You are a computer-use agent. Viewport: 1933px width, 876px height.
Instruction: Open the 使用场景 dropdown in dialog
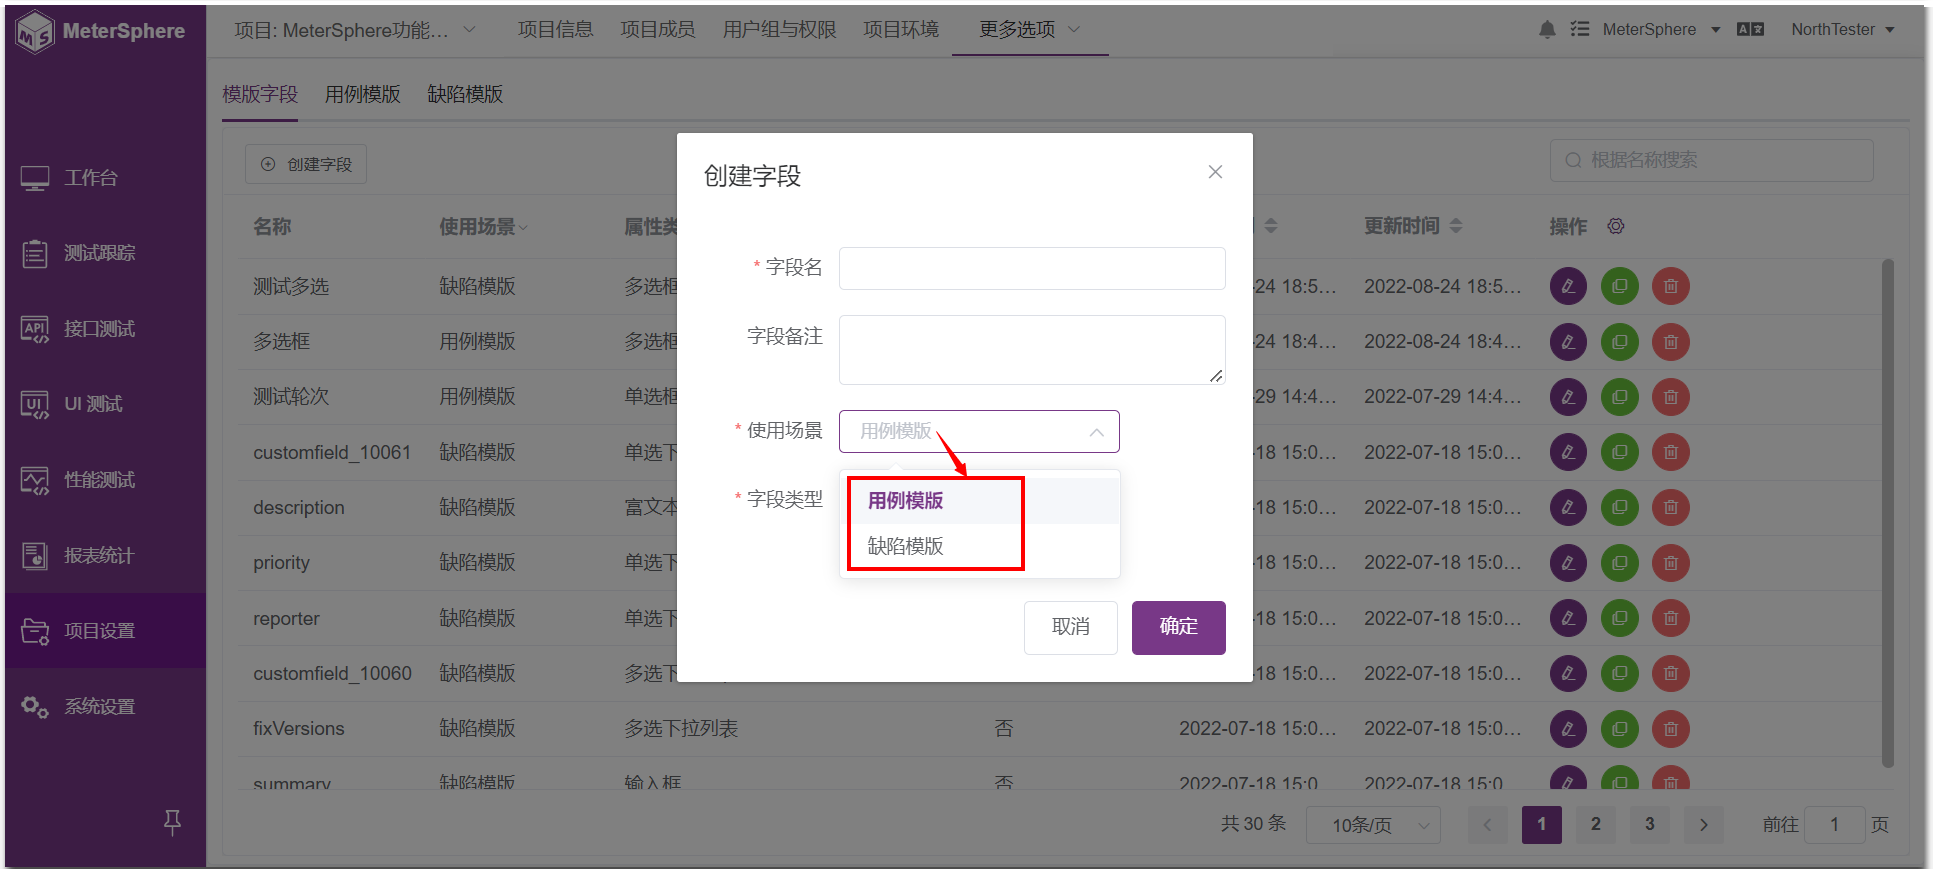[x=979, y=431]
